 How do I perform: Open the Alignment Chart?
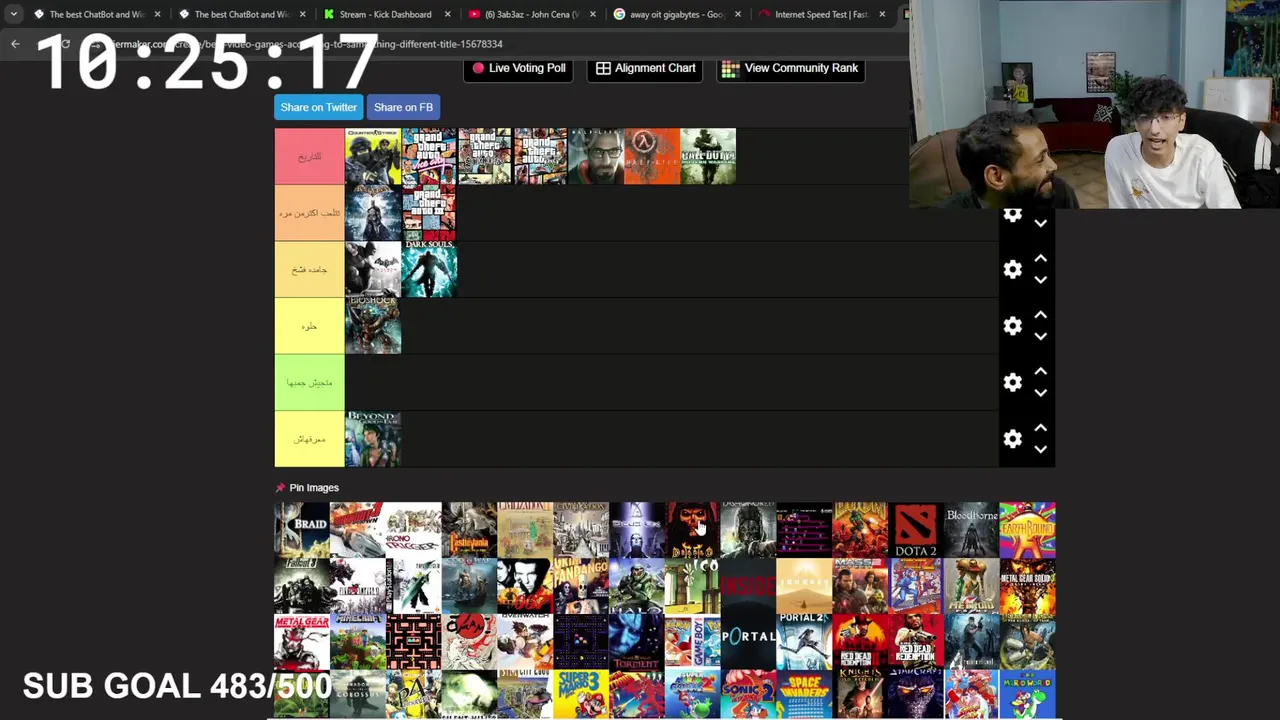pyautogui.click(x=645, y=68)
